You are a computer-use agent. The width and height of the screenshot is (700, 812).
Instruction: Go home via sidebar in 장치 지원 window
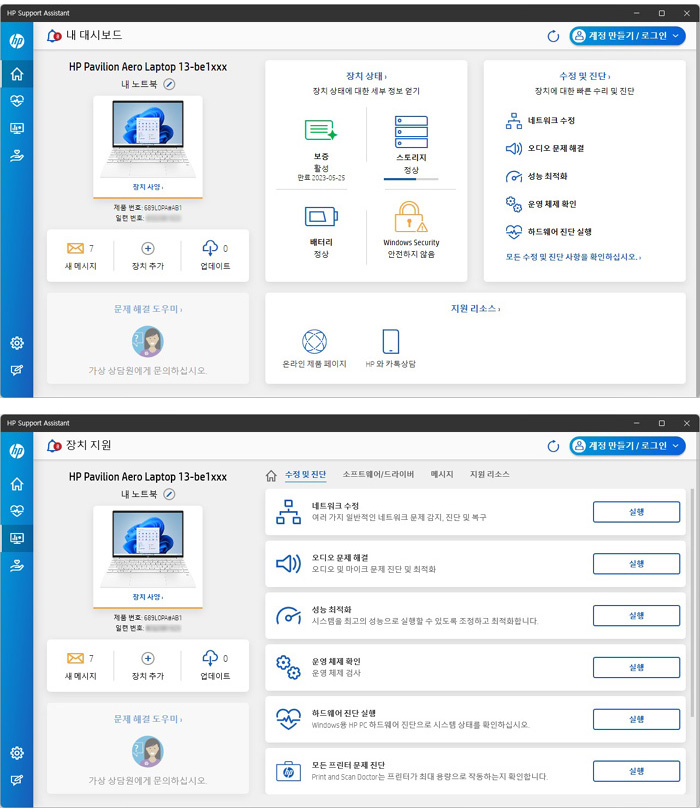[x=17, y=484]
